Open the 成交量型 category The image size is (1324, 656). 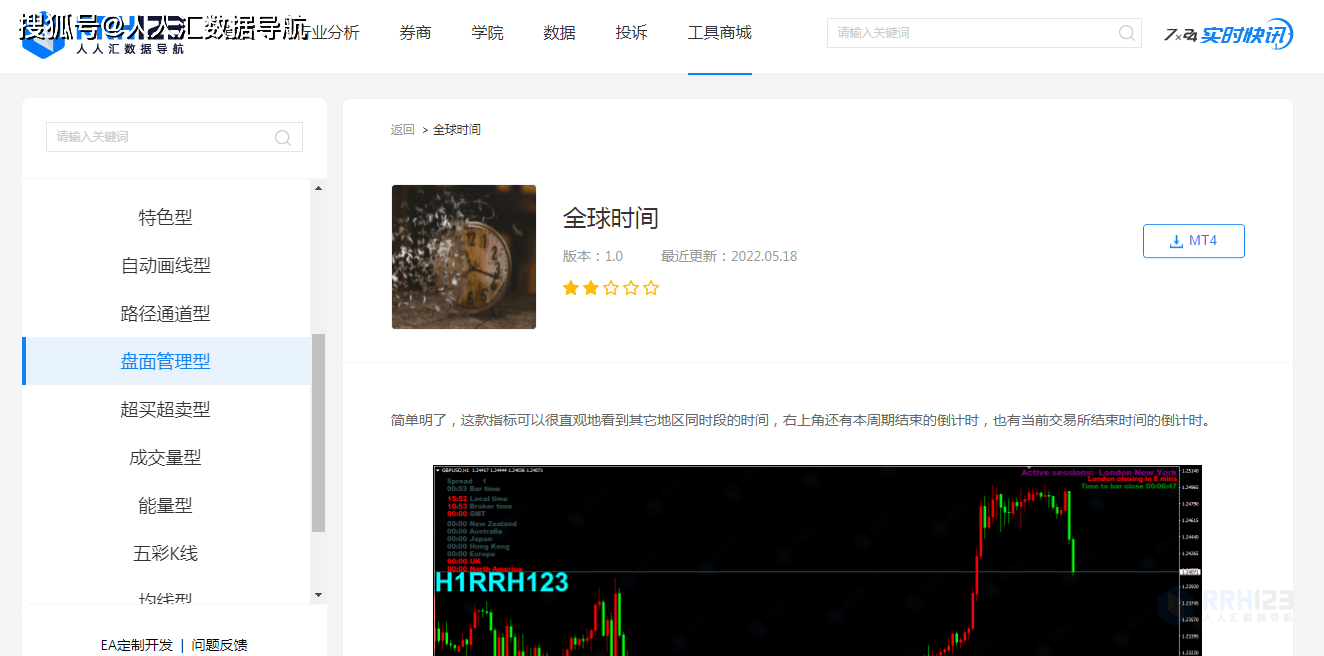tap(165, 457)
